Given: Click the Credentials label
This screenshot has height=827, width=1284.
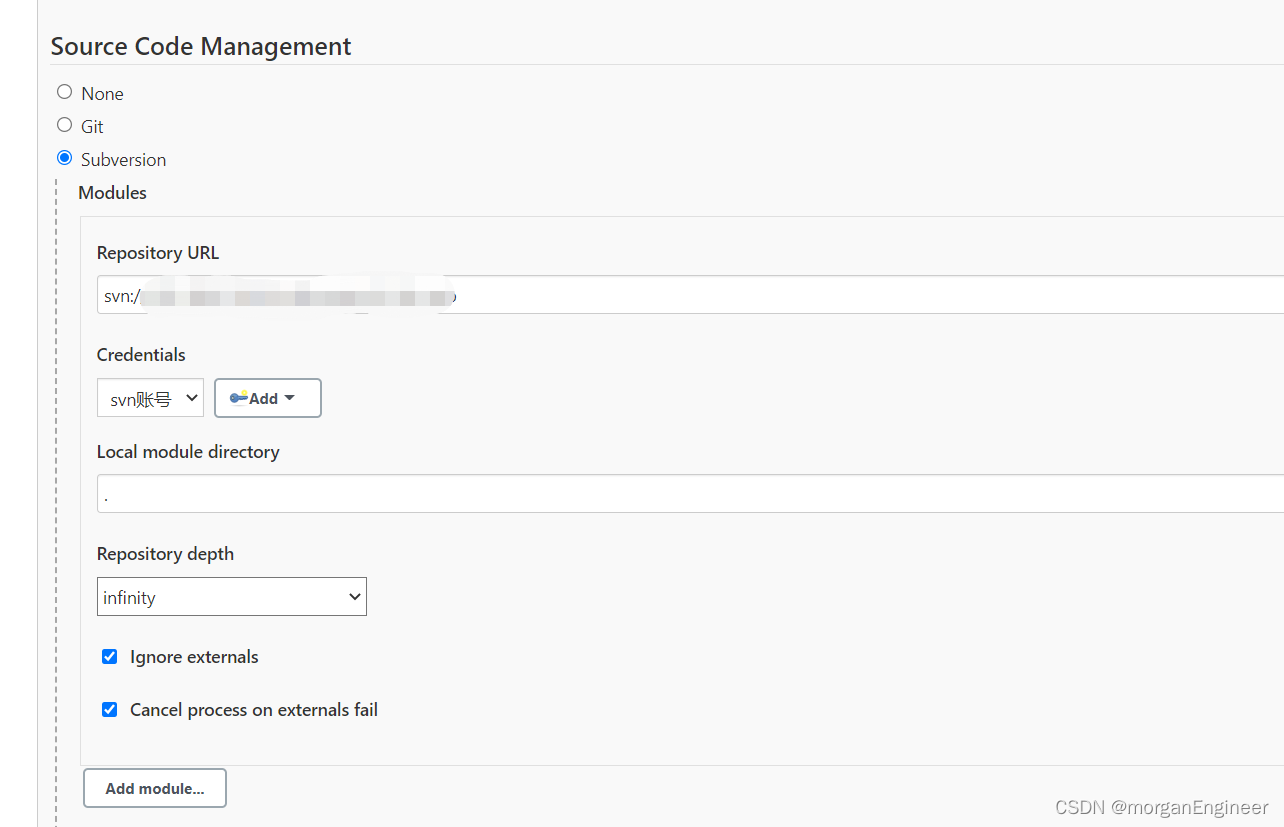Looking at the screenshot, I should pyautogui.click(x=141, y=355).
